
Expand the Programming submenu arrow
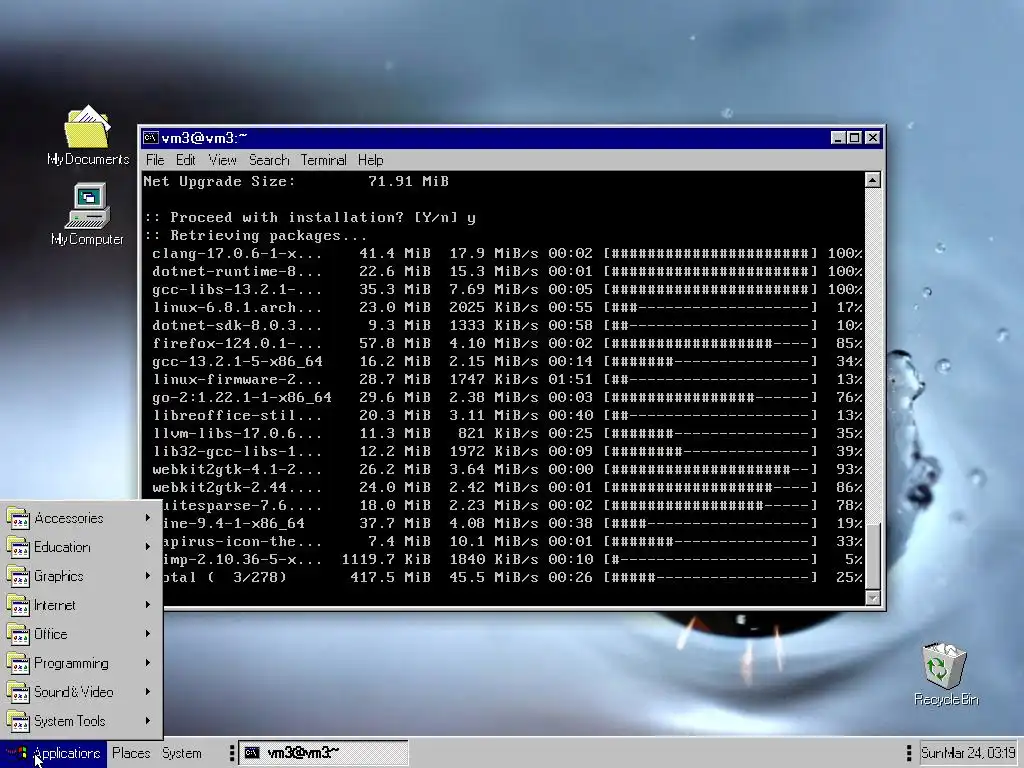pos(148,663)
